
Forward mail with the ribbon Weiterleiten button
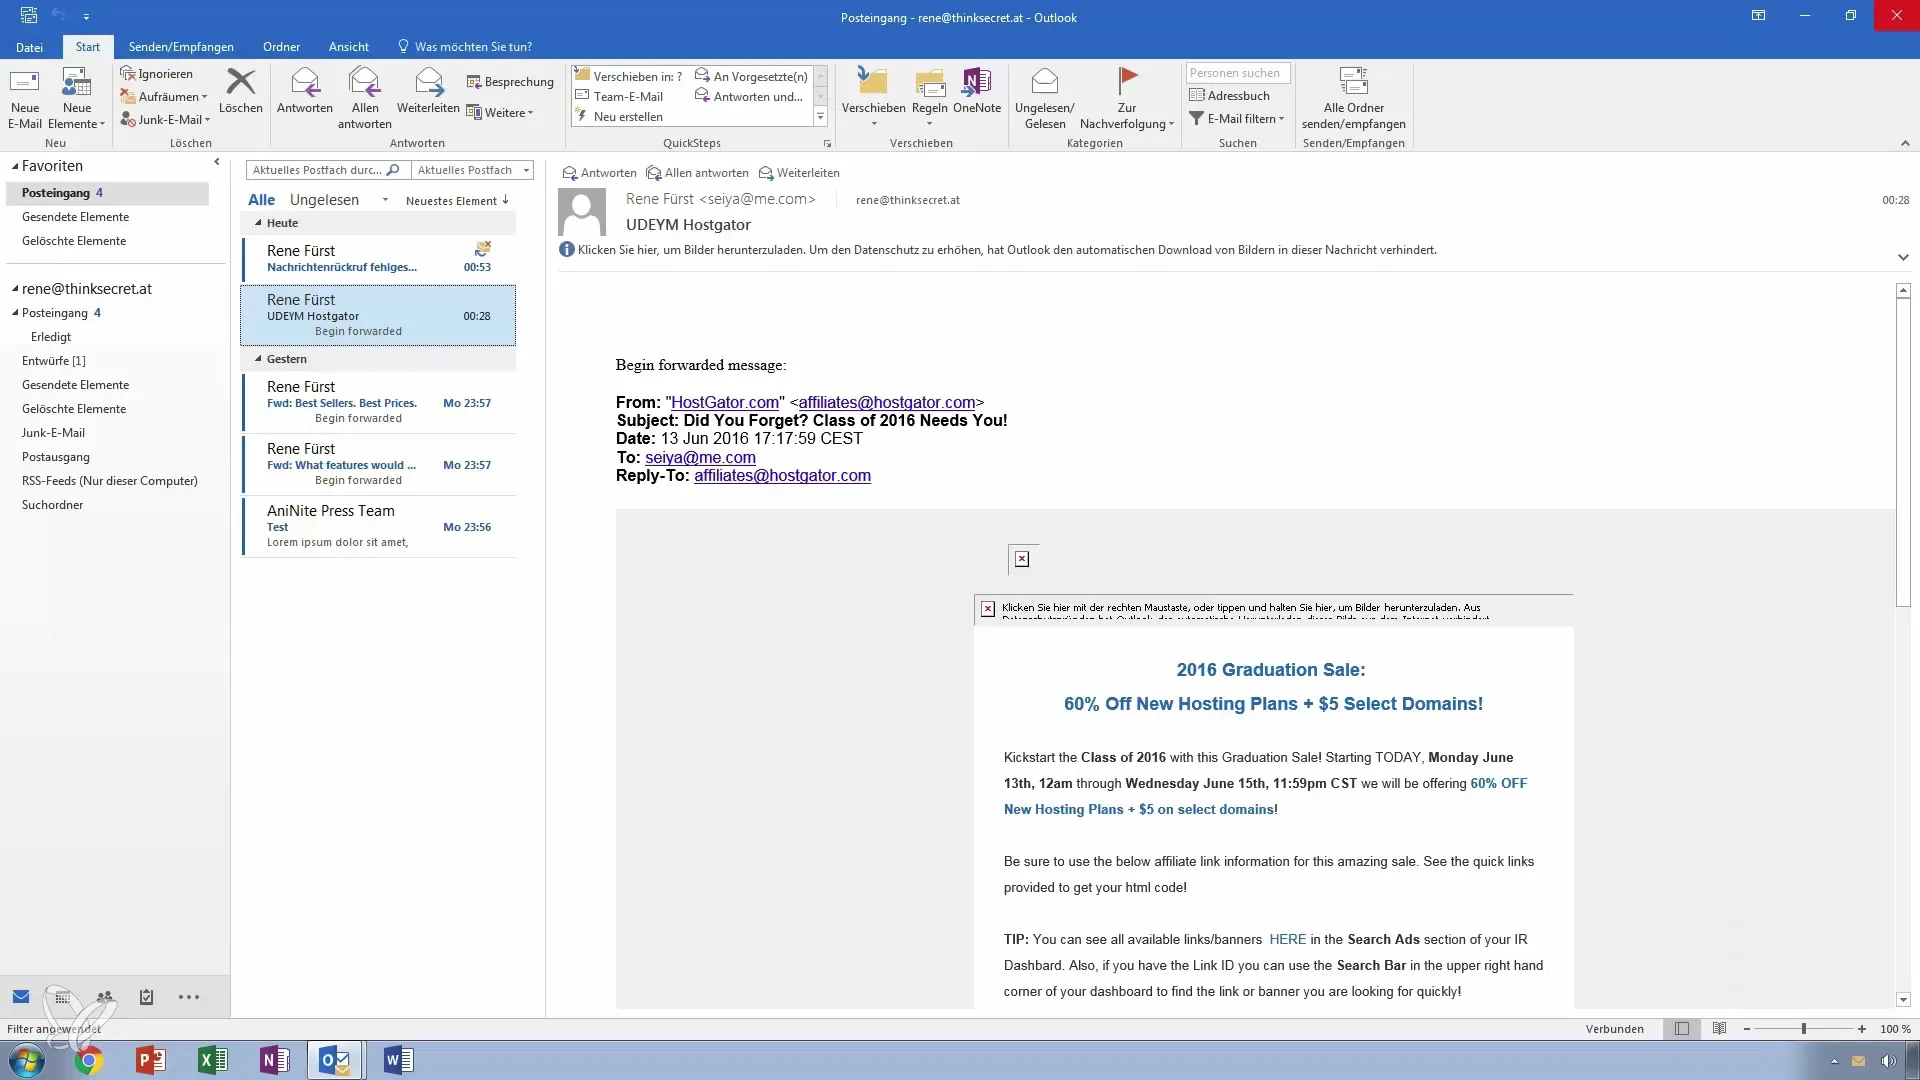click(x=428, y=91)
